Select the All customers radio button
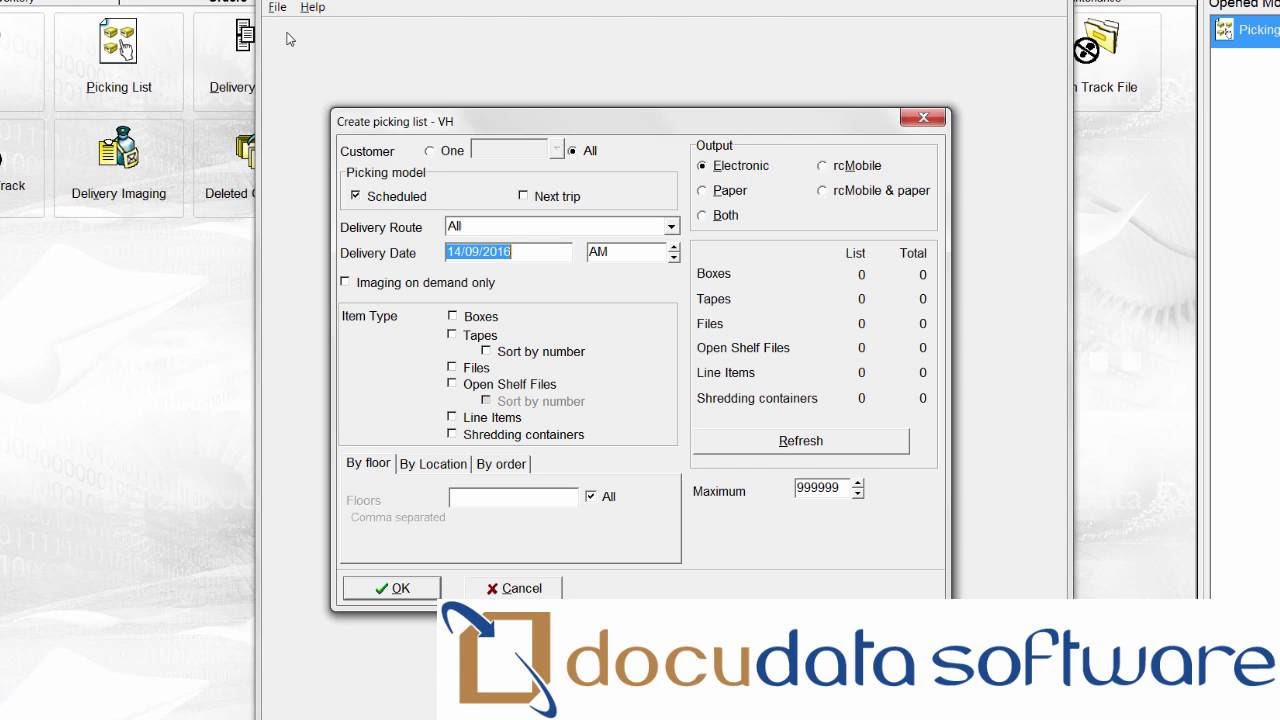 [572, 151]
